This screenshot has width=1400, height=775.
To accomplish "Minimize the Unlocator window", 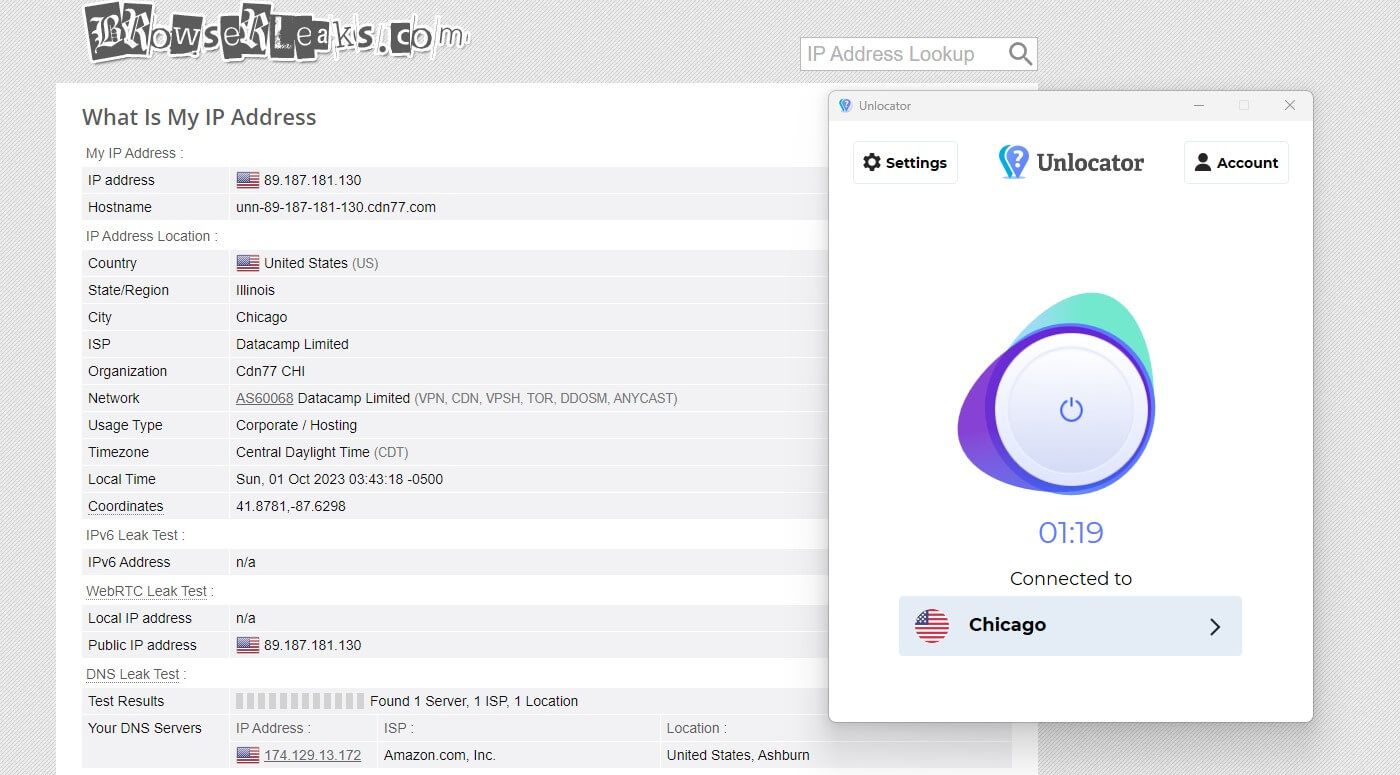I will click(x=1199, y=105).
